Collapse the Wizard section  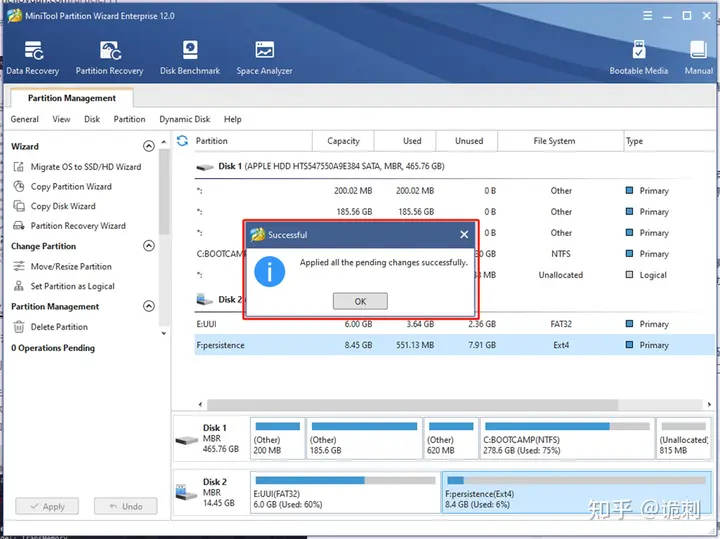tap(149, 146)
